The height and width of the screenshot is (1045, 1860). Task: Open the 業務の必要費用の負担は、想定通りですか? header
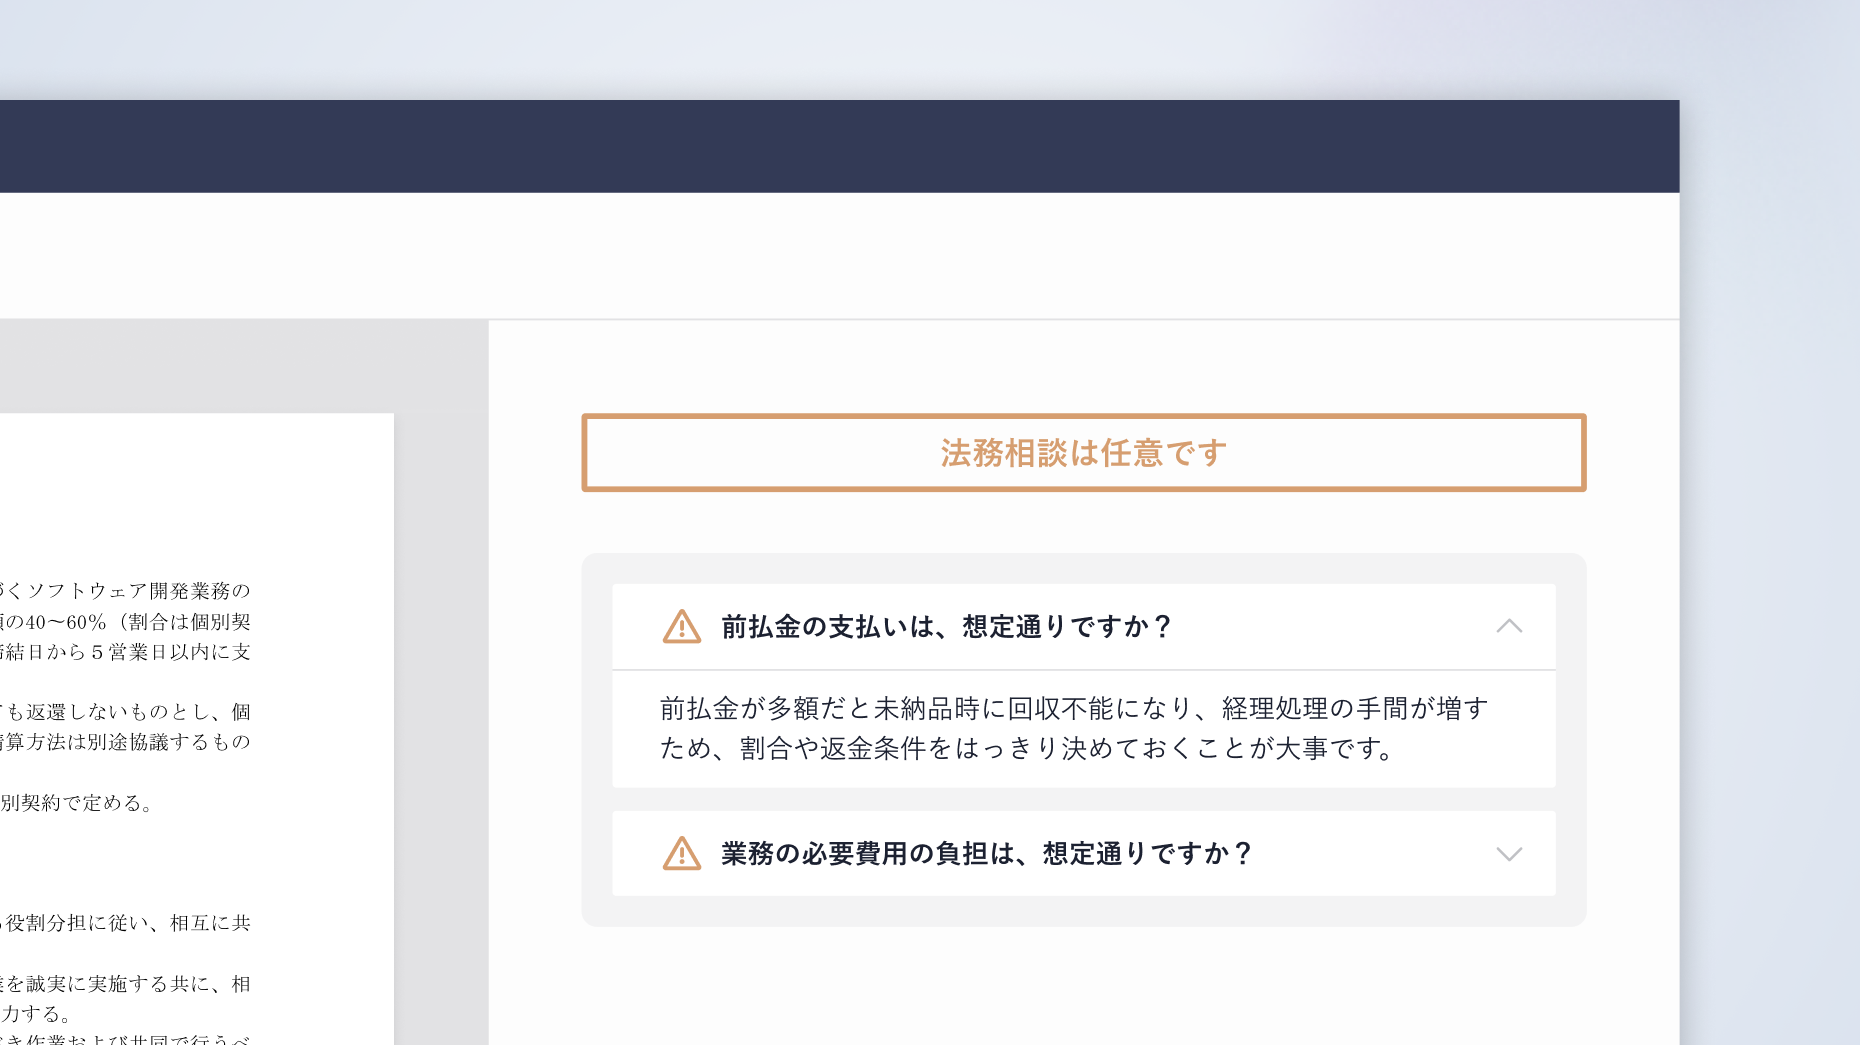coord(1084,854)
